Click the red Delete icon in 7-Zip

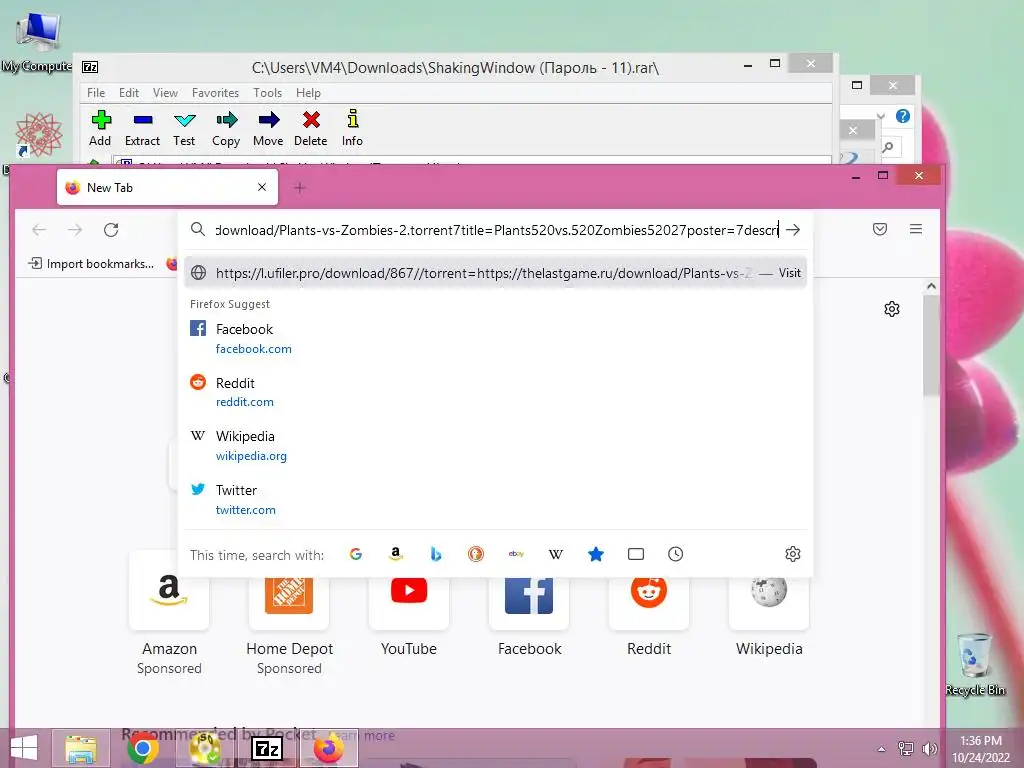[311, 128]
